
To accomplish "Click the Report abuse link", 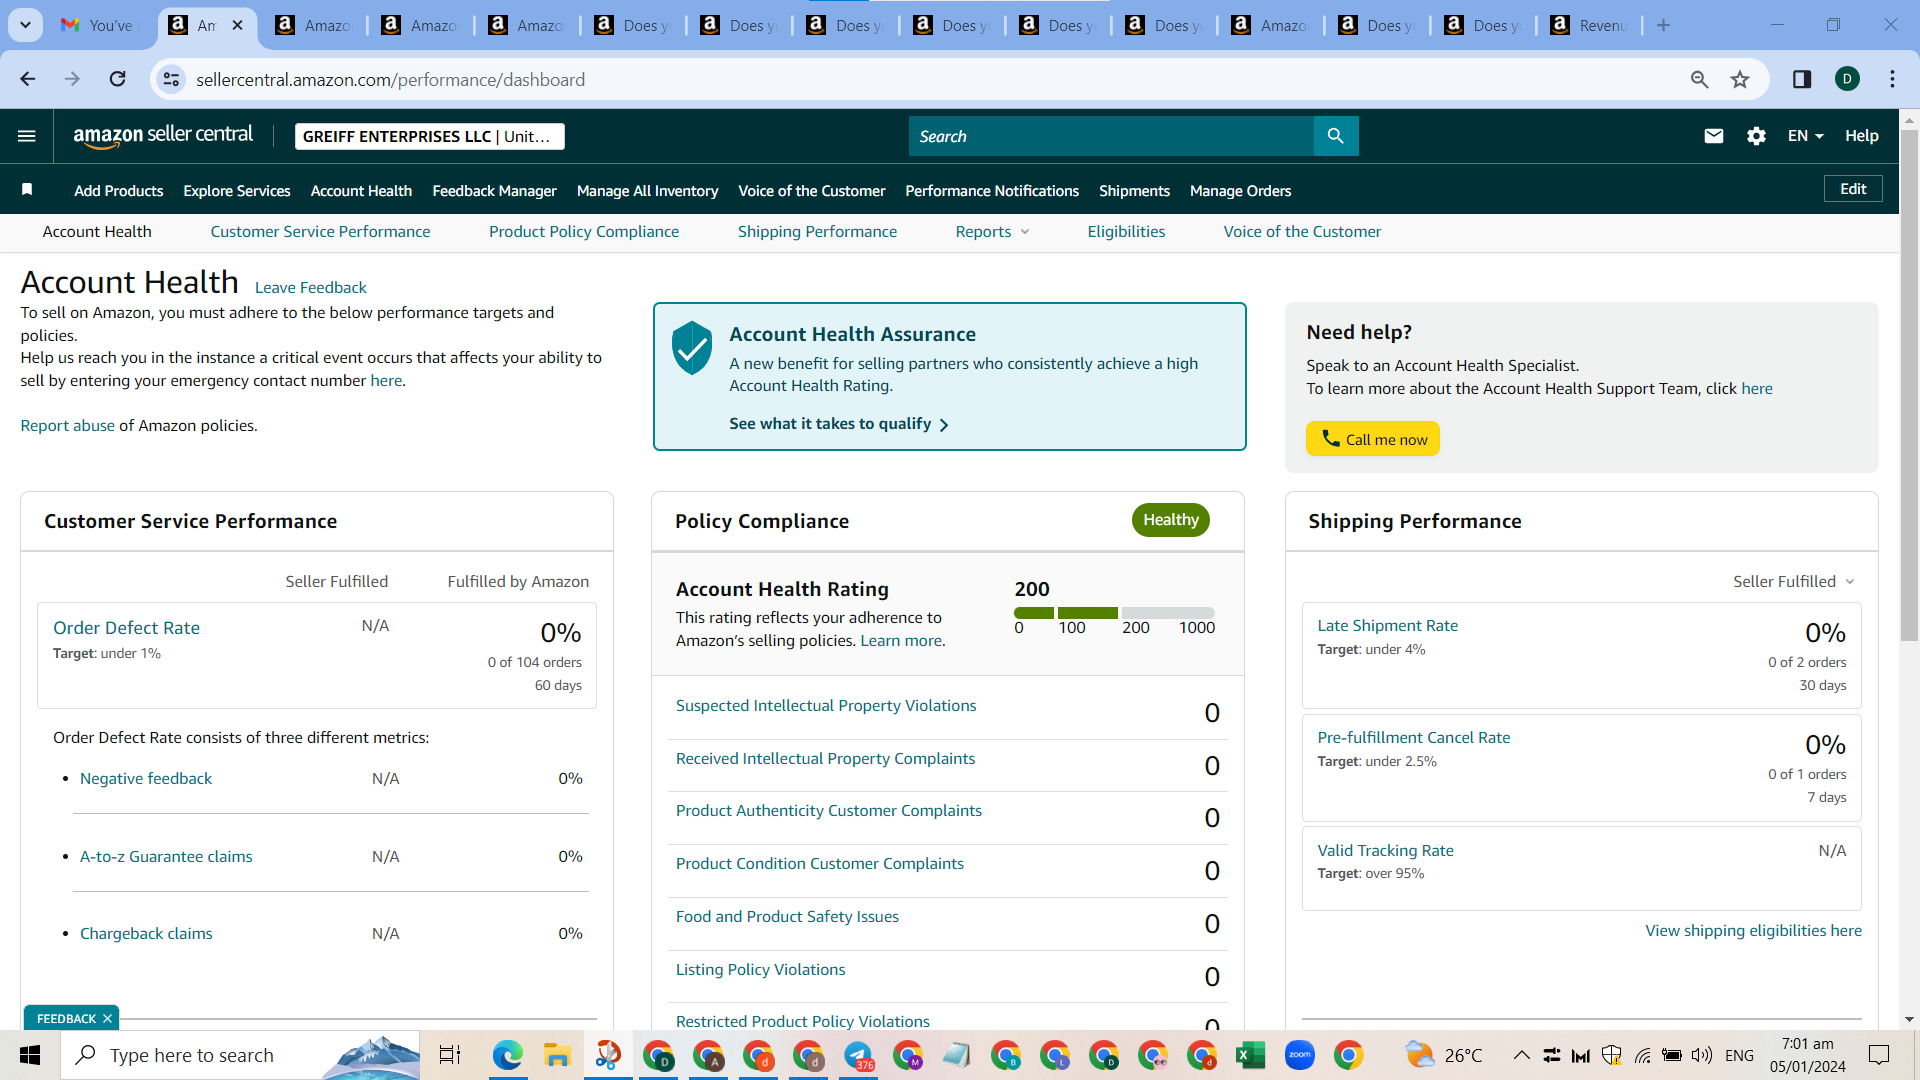I will click(x=68, y=426).
